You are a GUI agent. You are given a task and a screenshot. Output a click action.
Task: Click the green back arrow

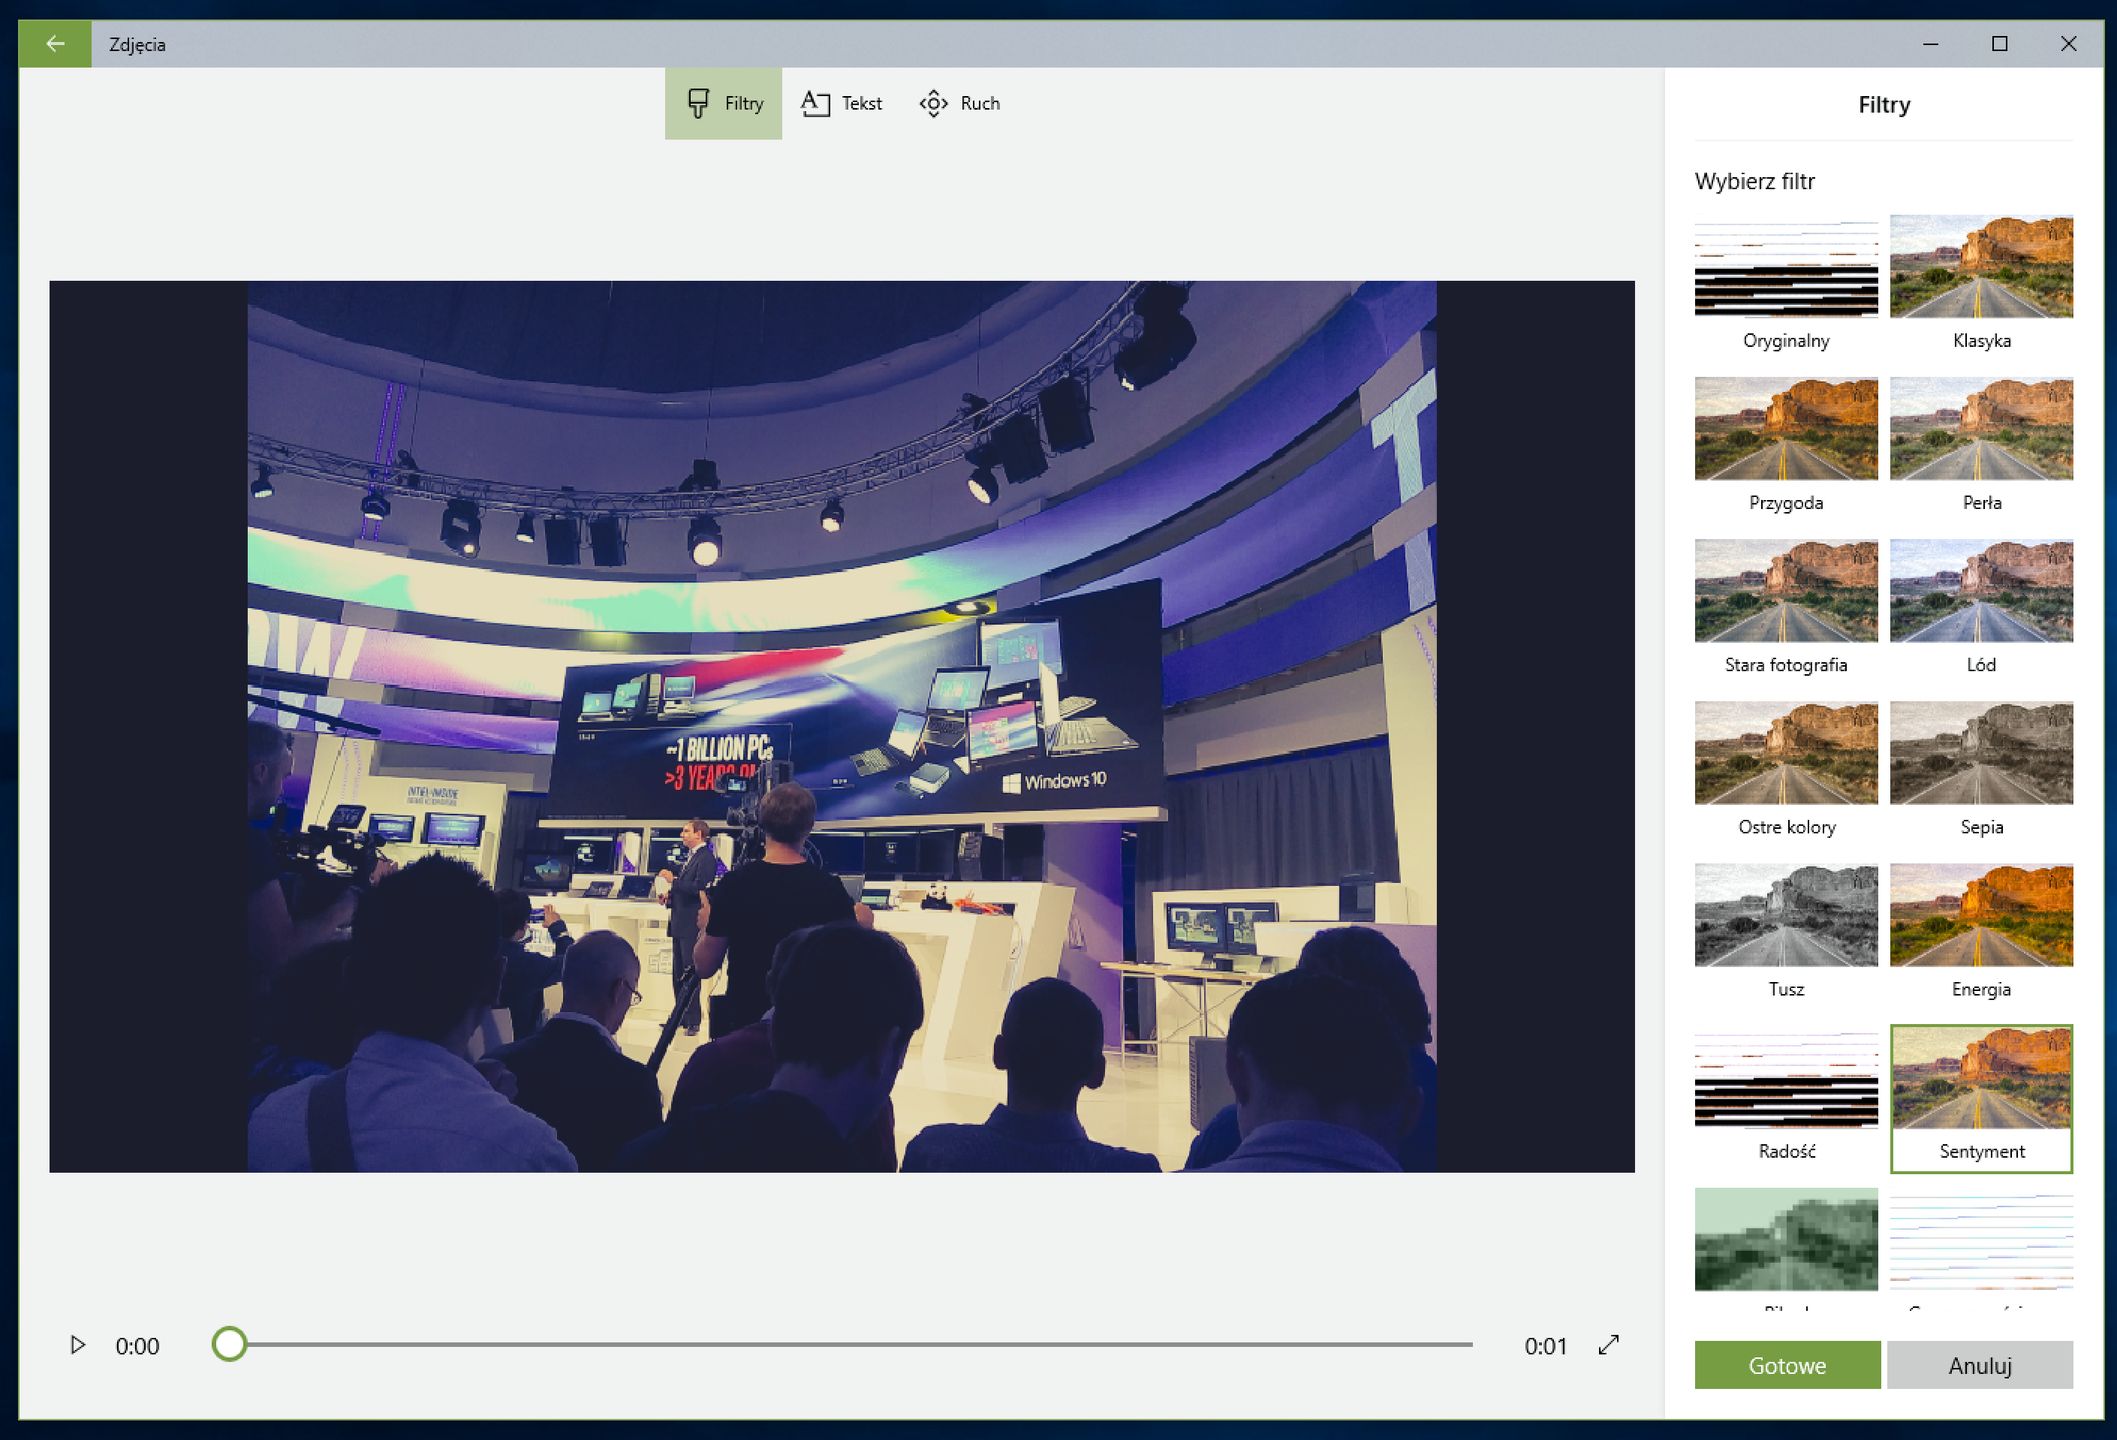click(x=55, y=44)
